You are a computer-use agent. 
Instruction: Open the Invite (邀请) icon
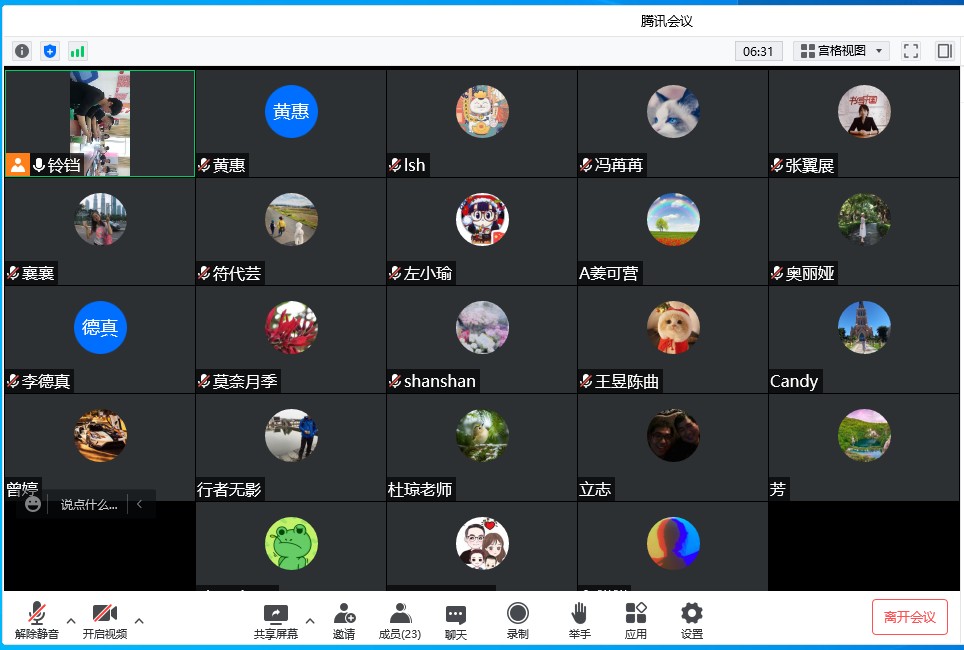tap(344, 620)
